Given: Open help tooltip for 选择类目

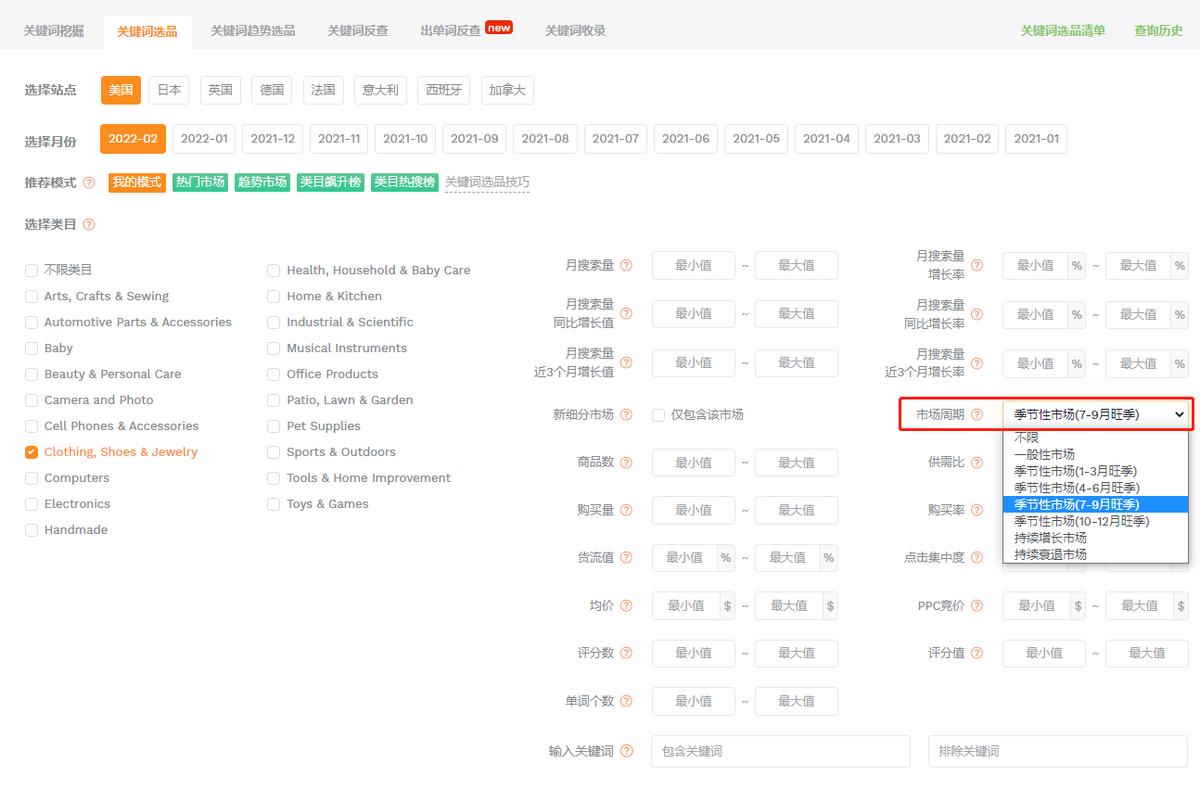Looking at the screenshot, I should coord(90,224).
